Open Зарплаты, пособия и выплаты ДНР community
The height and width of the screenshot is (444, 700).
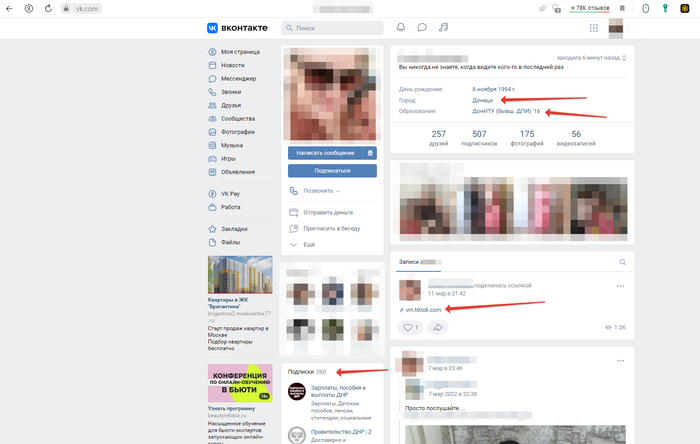[x=338, y=391]
